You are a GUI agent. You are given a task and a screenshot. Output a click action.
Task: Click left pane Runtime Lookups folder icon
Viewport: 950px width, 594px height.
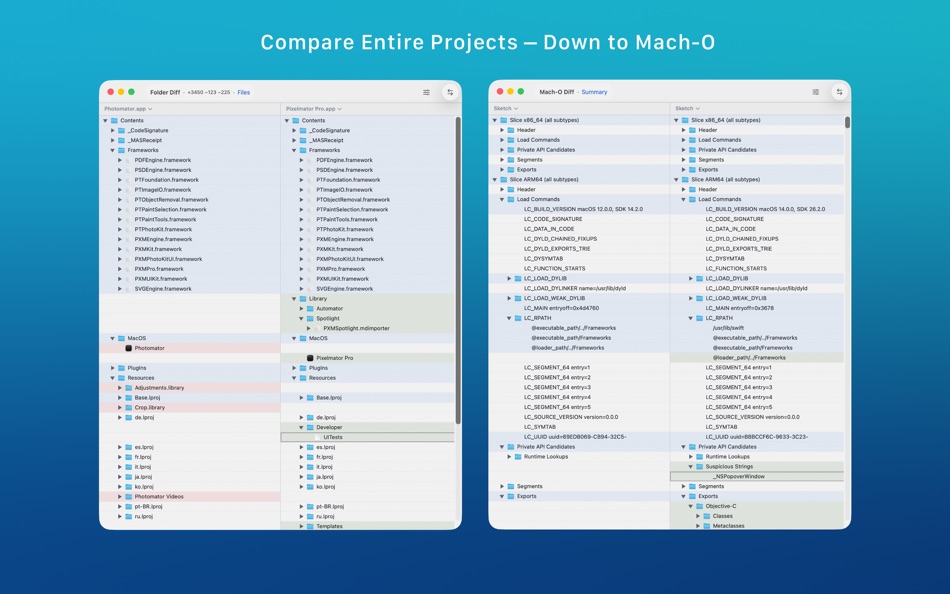pyautogui.click(x=518, y=456)
